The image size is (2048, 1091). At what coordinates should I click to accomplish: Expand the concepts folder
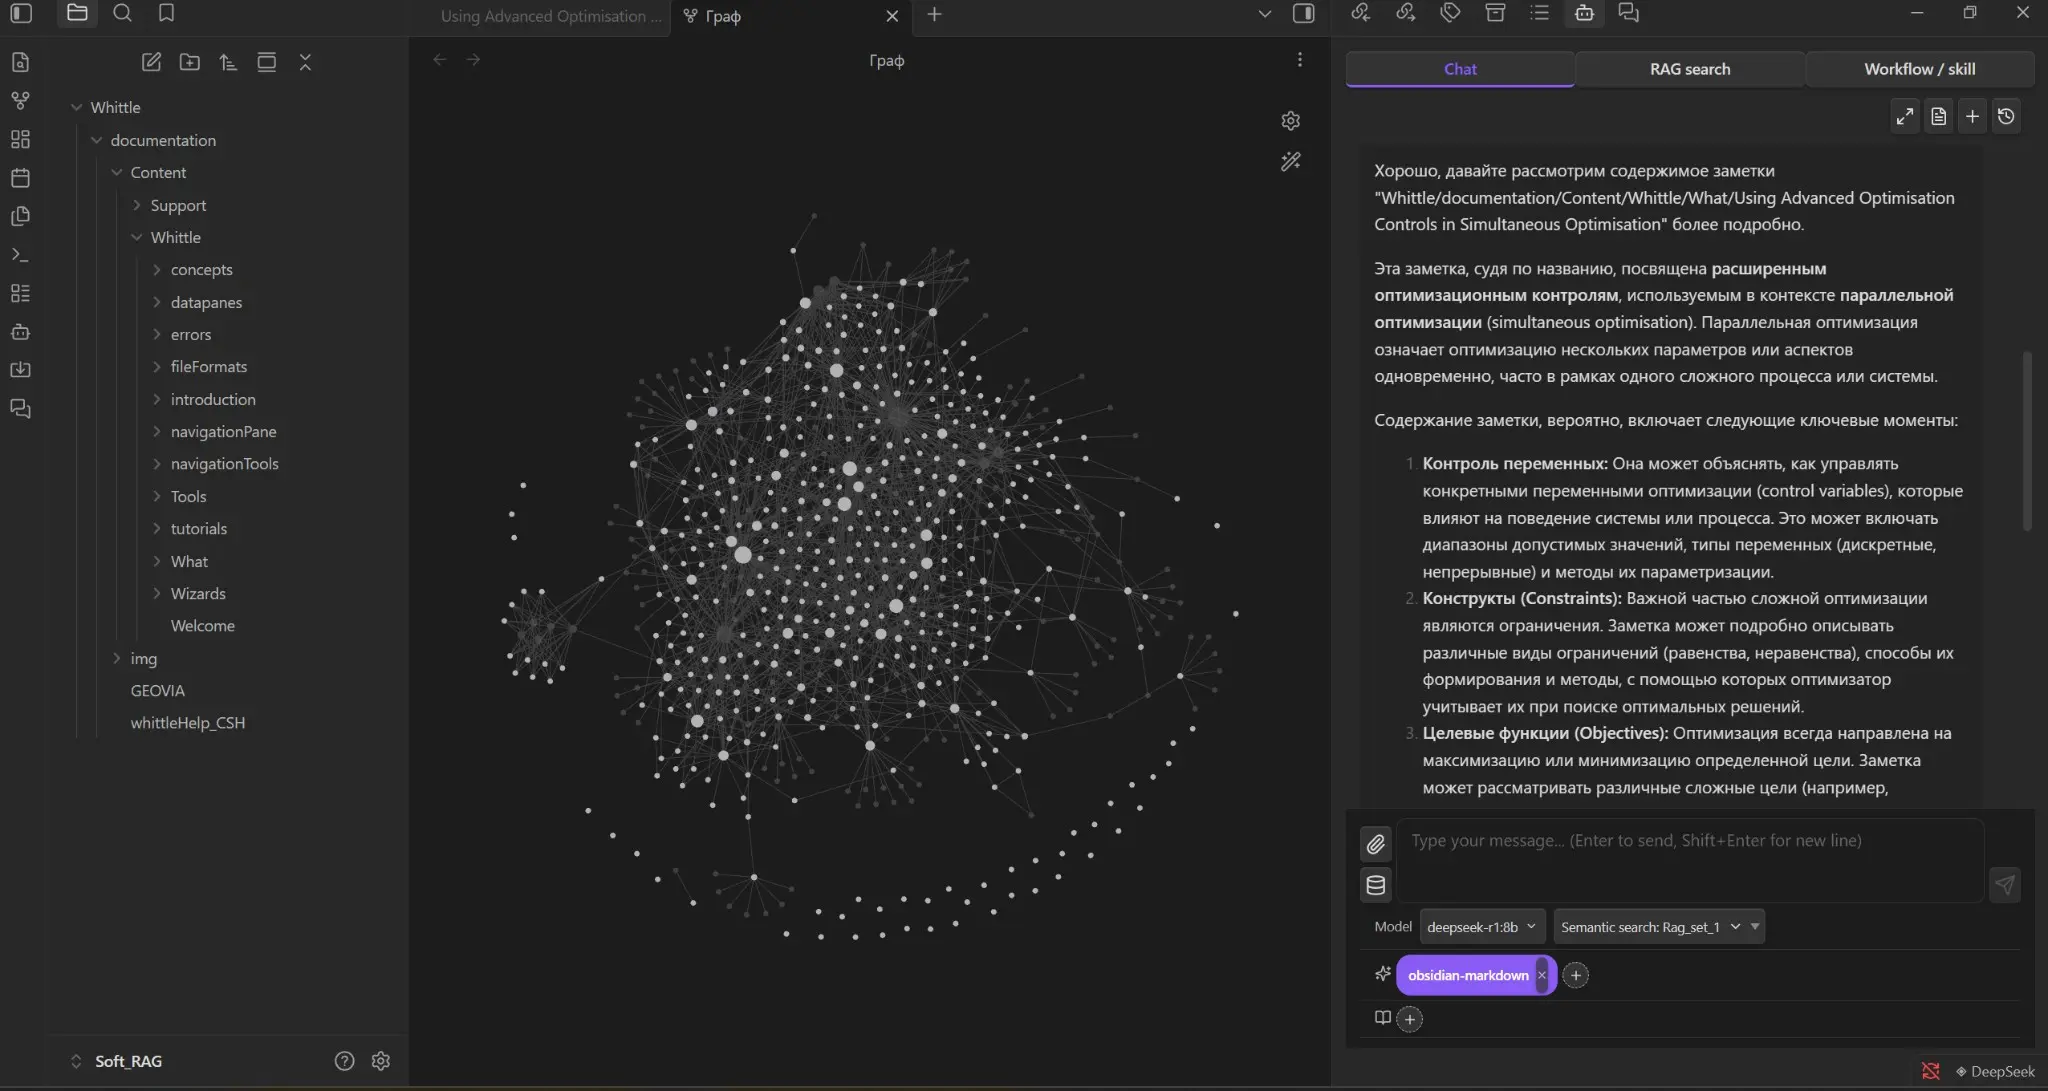click(x=156, y=270)
